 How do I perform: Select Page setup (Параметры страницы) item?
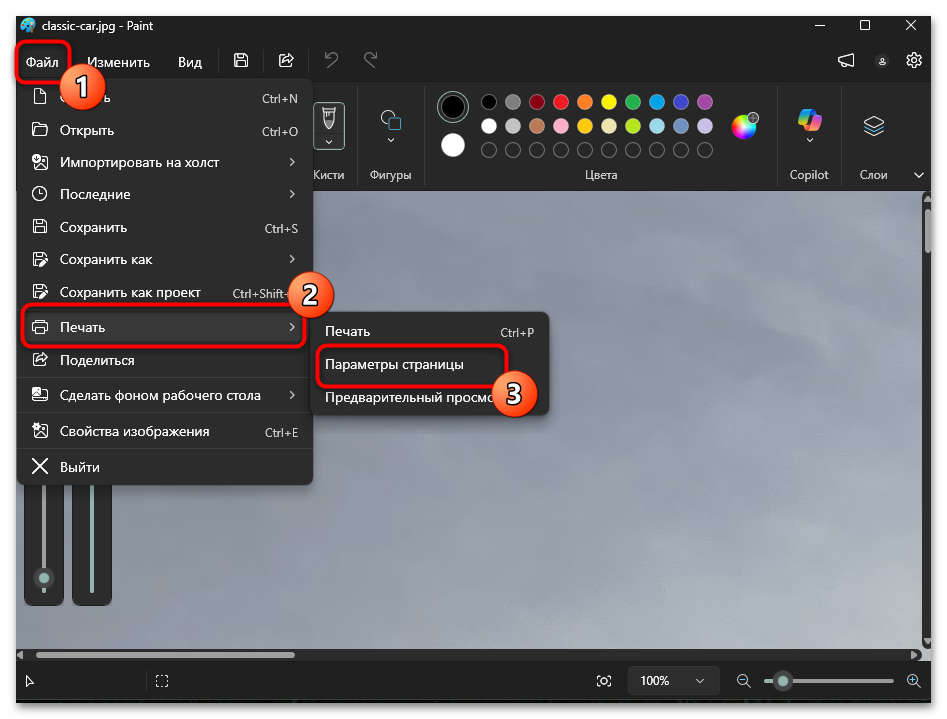[394, 365]
